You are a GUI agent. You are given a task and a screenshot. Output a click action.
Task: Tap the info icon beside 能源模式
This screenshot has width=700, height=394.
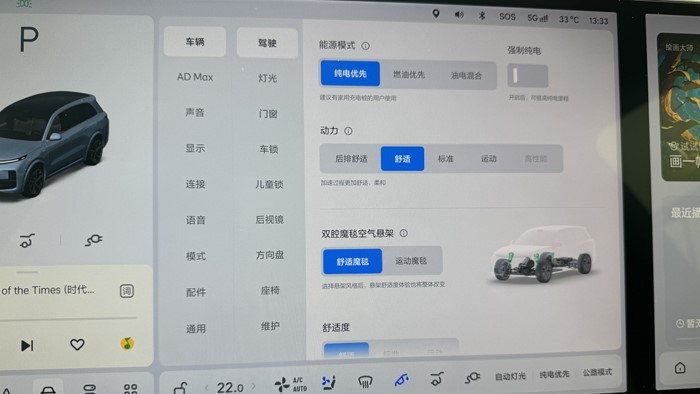366,46
